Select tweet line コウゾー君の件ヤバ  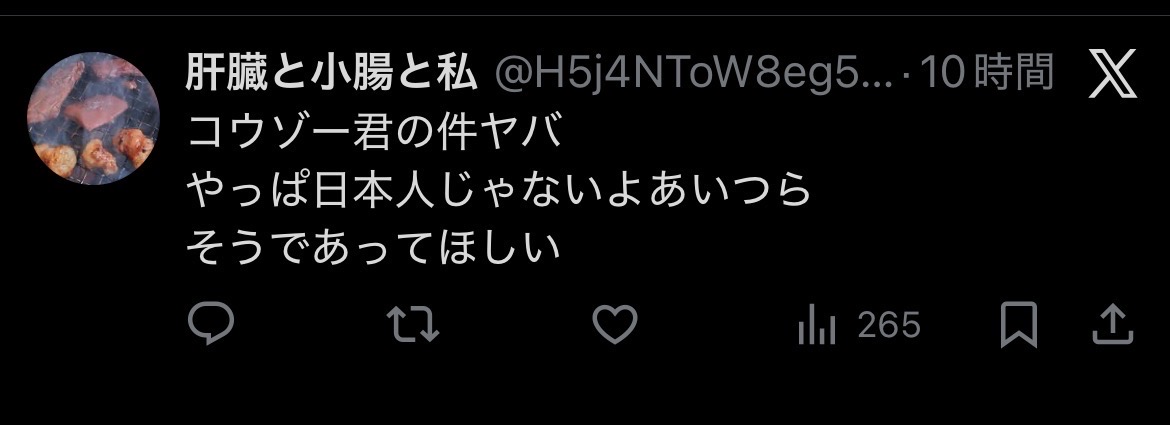[373, 133]
